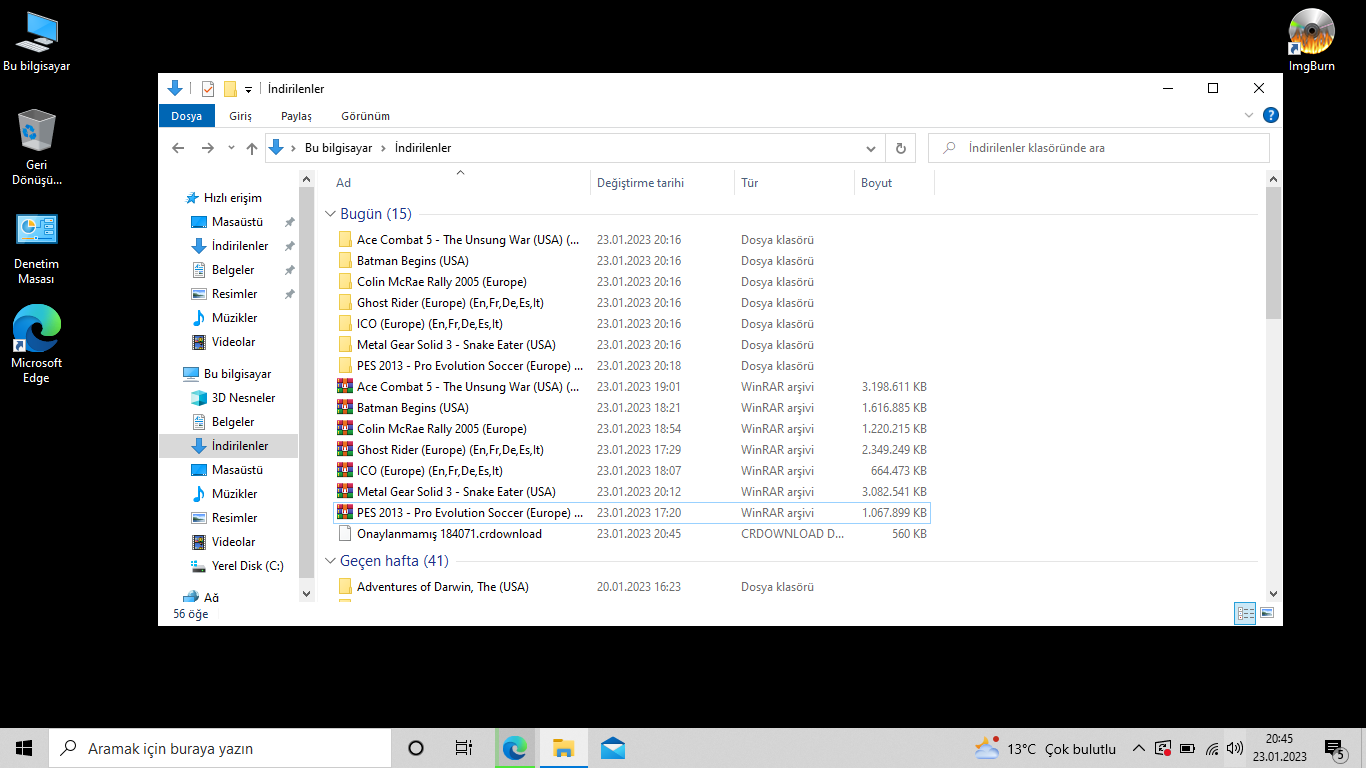
Task: Switch to large icons view in status bar
Action: (1267, 614)
